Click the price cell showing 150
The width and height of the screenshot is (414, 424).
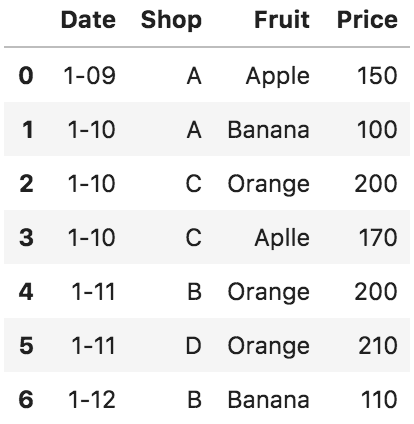(x=377, y=75)
